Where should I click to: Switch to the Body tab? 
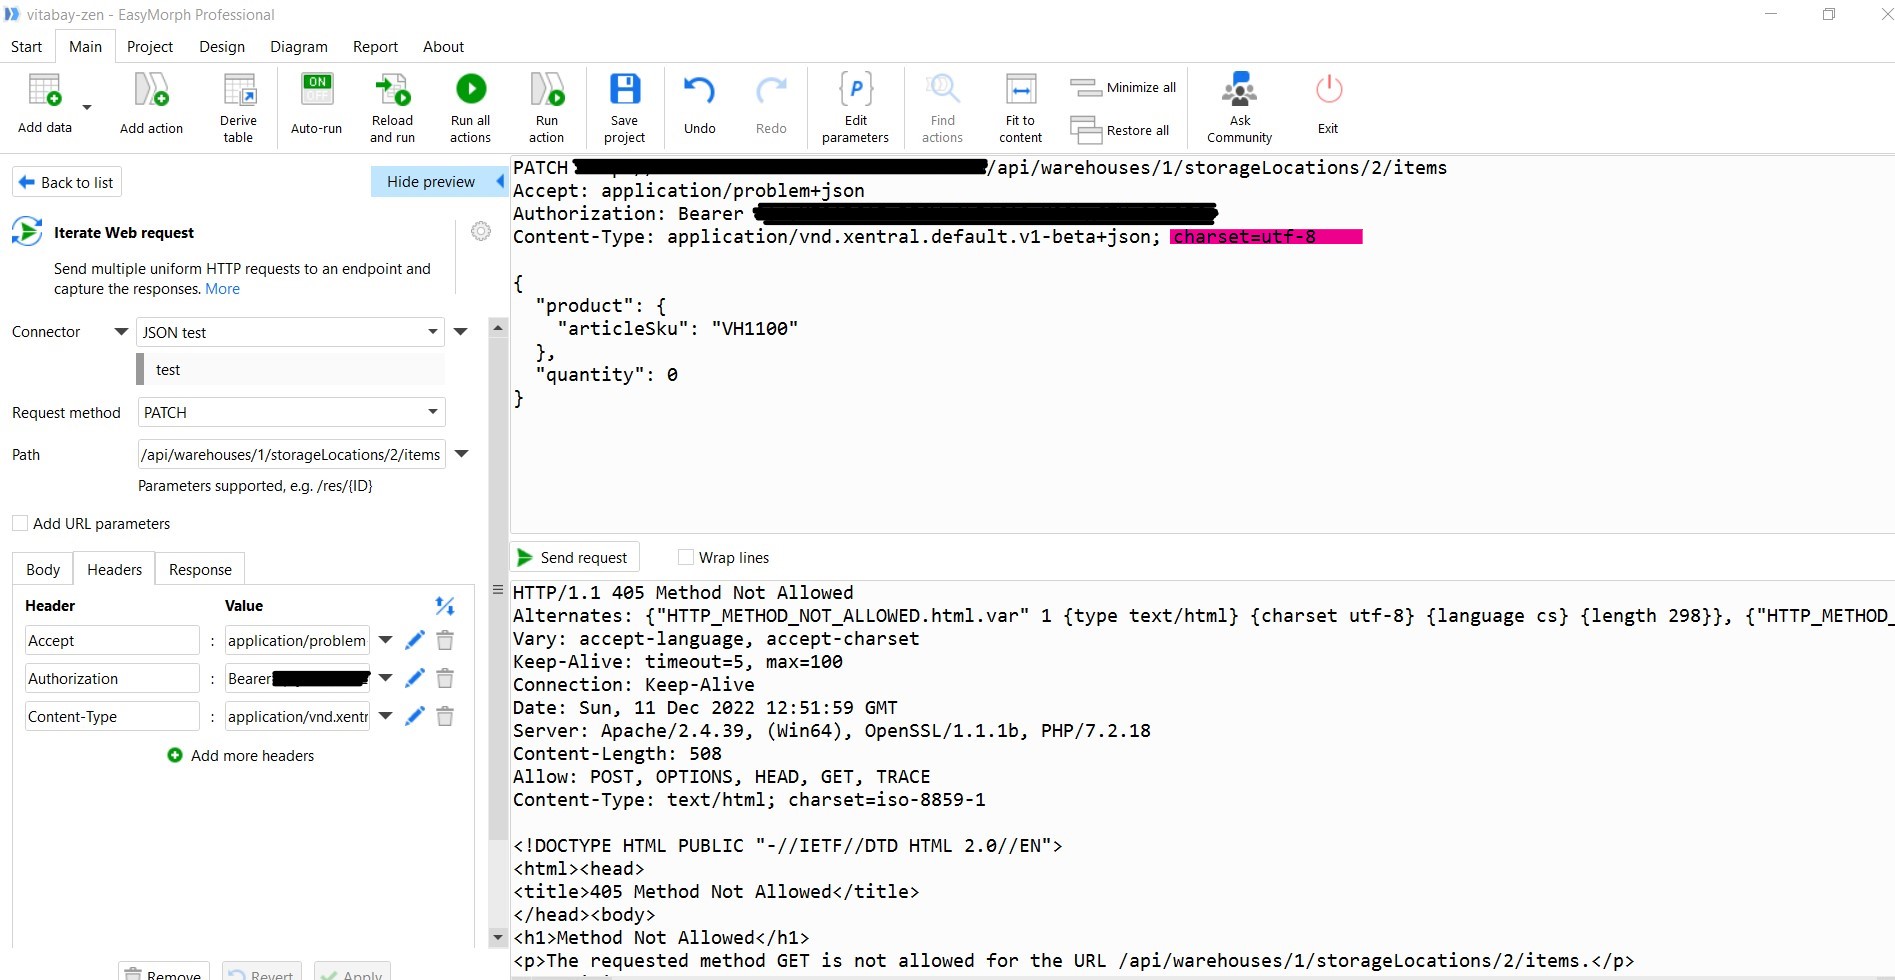(x=43, y=569)
